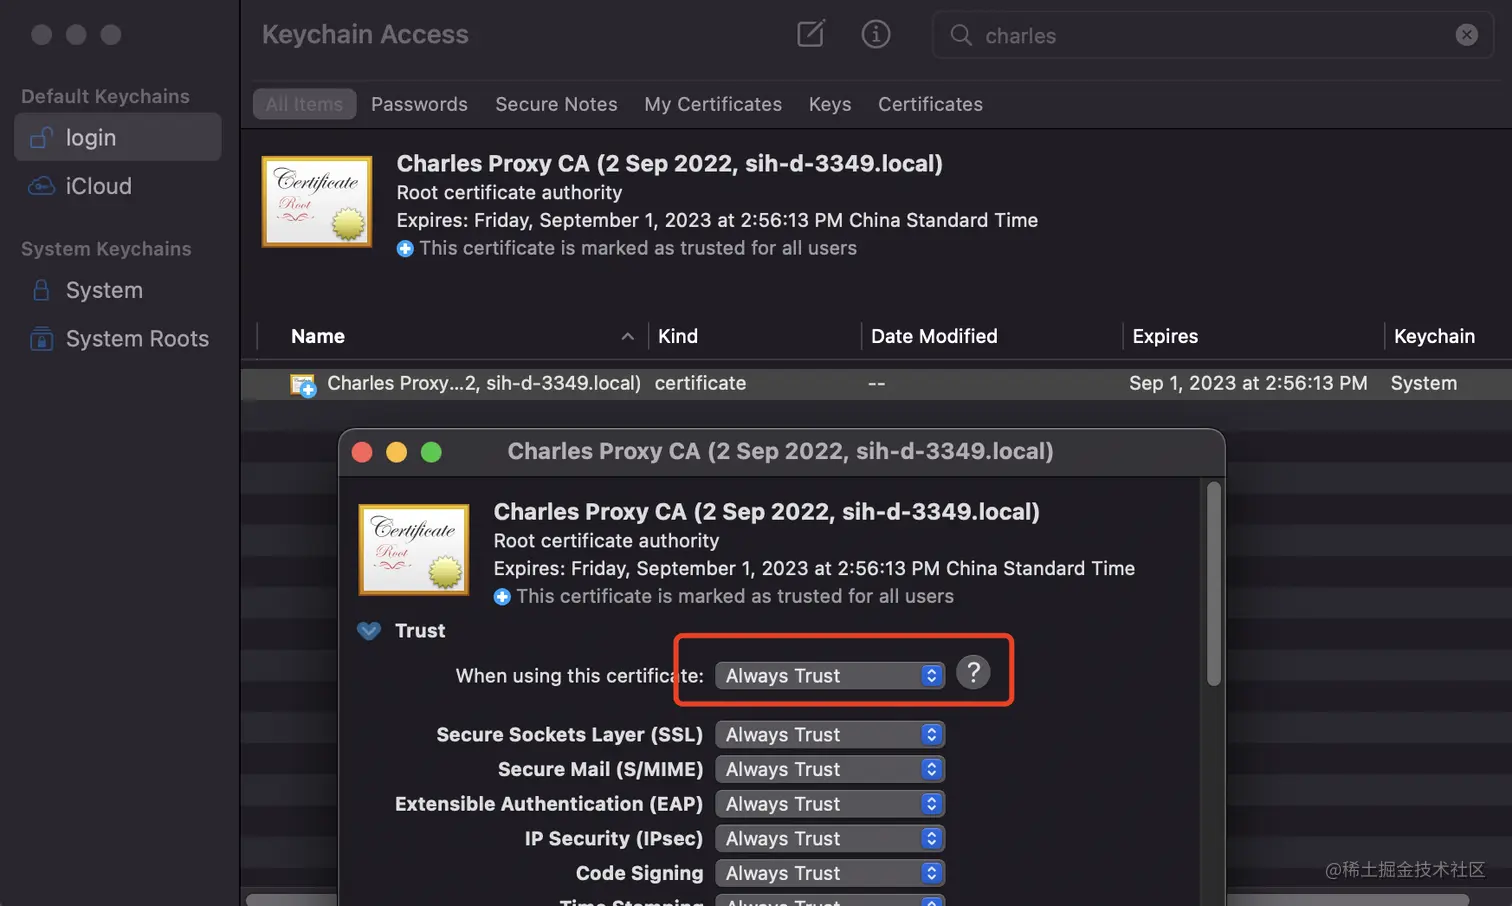1512x906 pixels.
Task: Switch to the Passwords tab
Action: [x=419, y=104]
